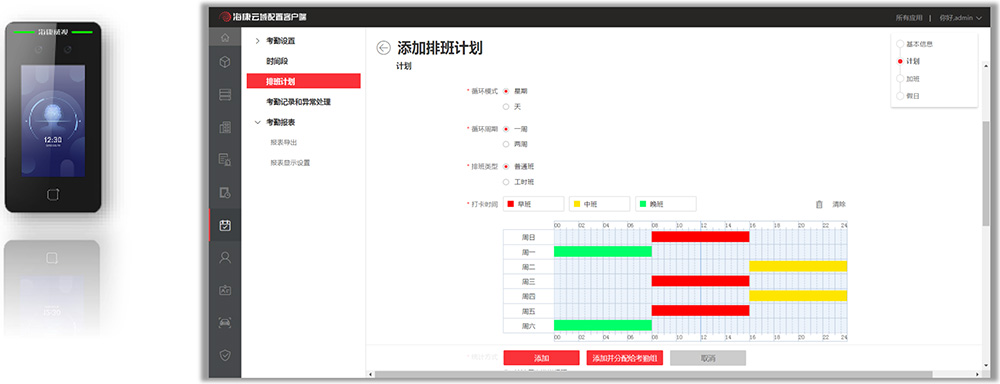The width and height of the screenshot is (1000, 384).
Task: Click the gray 取消 button
Action: click(707, 358)
